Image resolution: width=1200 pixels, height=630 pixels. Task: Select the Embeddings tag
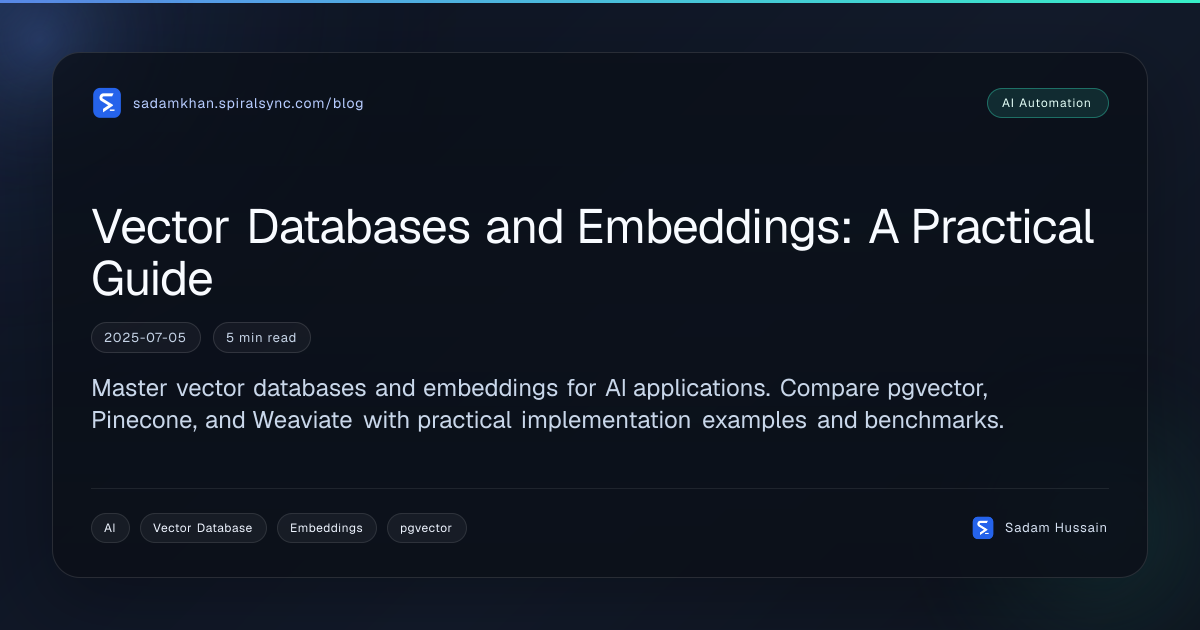pos(327,528)
